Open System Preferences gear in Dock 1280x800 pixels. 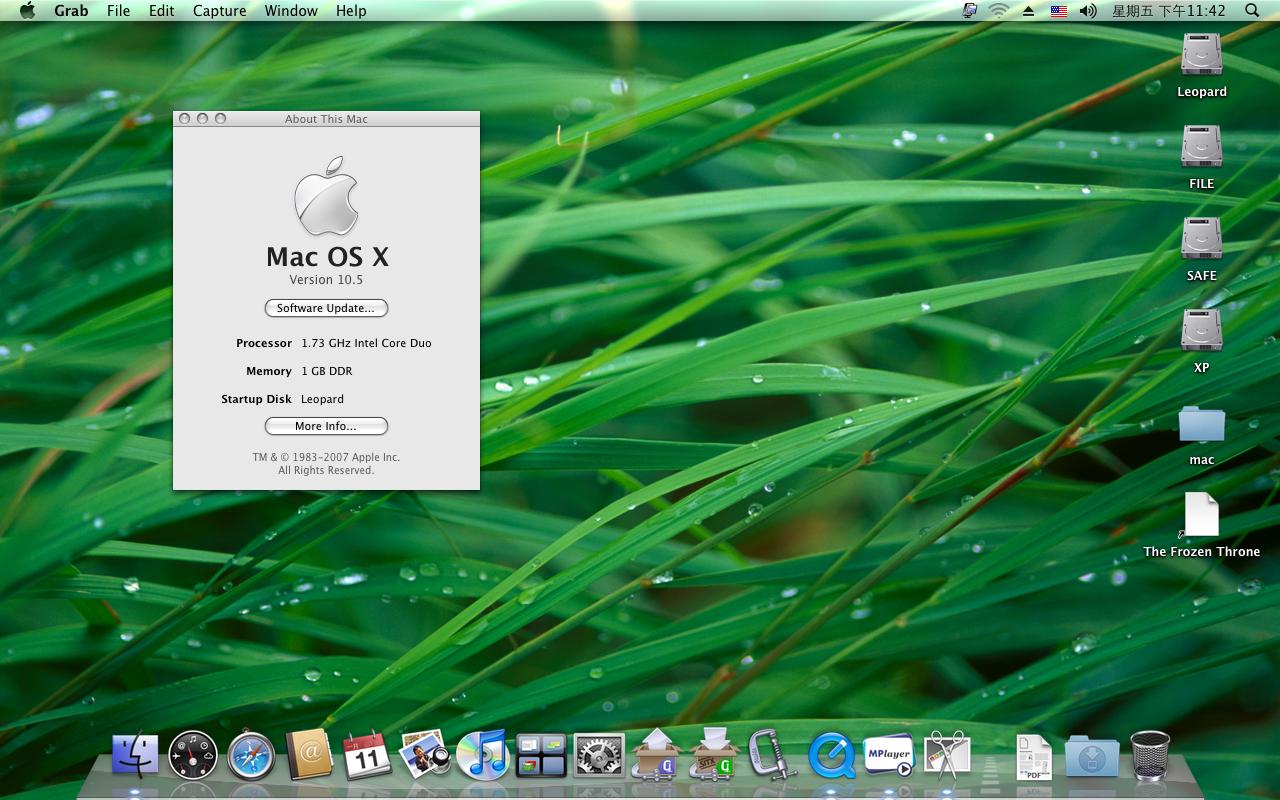(x=599, y=755)
